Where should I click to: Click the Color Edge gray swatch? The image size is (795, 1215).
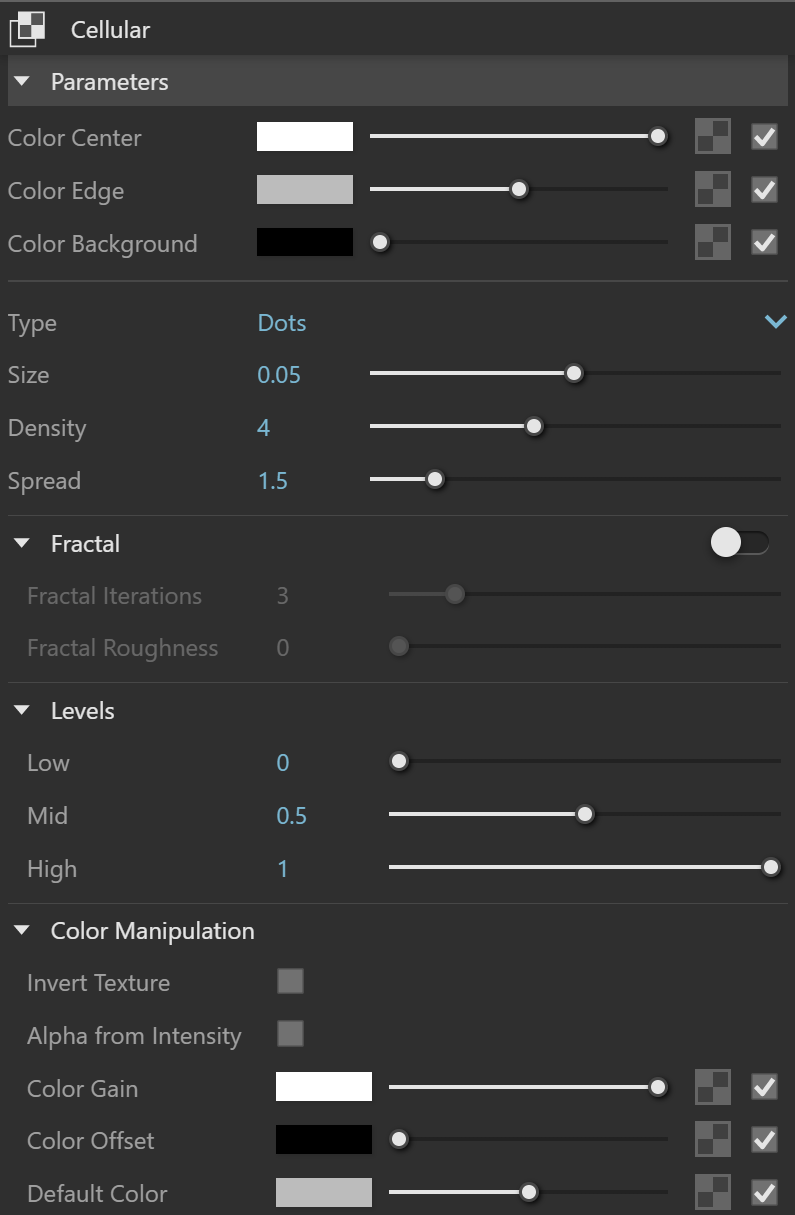click(305, 190)
